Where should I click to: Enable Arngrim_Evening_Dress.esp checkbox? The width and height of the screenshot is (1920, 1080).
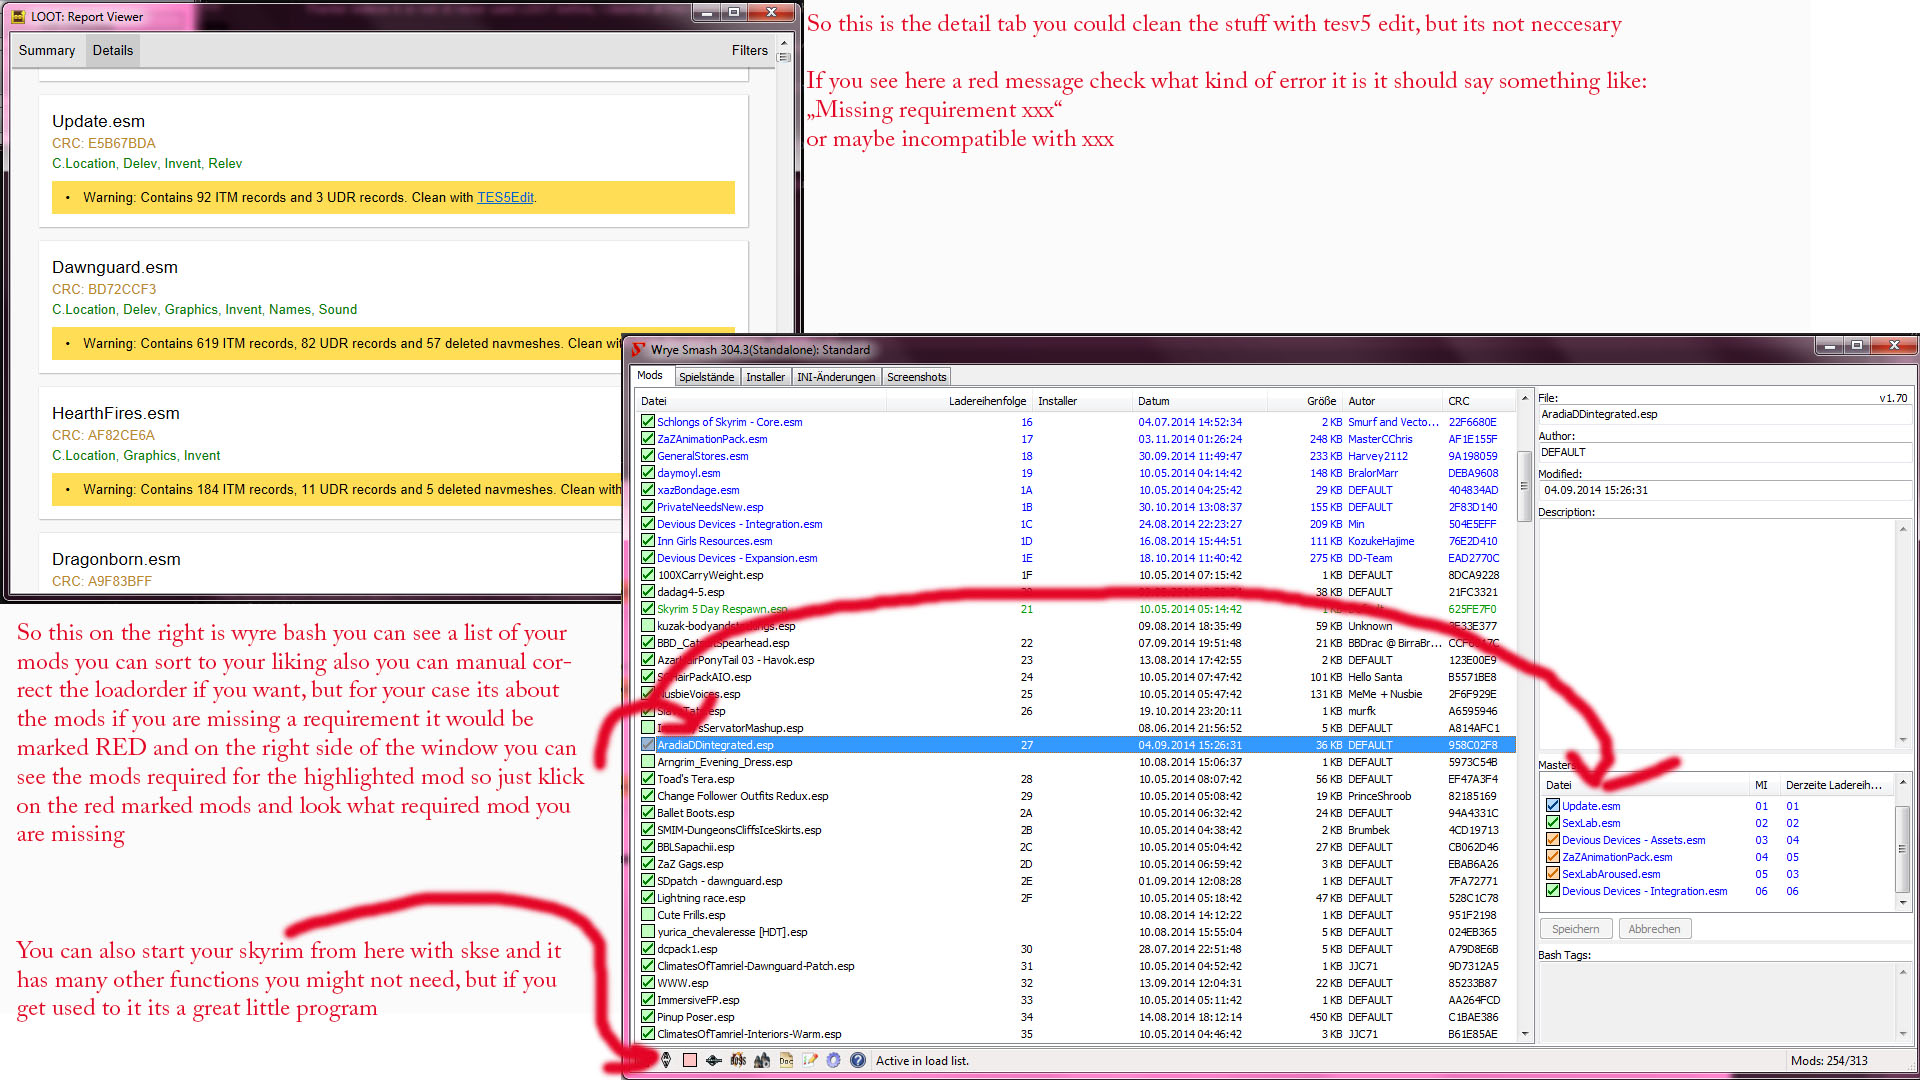[x=648, y=762]
